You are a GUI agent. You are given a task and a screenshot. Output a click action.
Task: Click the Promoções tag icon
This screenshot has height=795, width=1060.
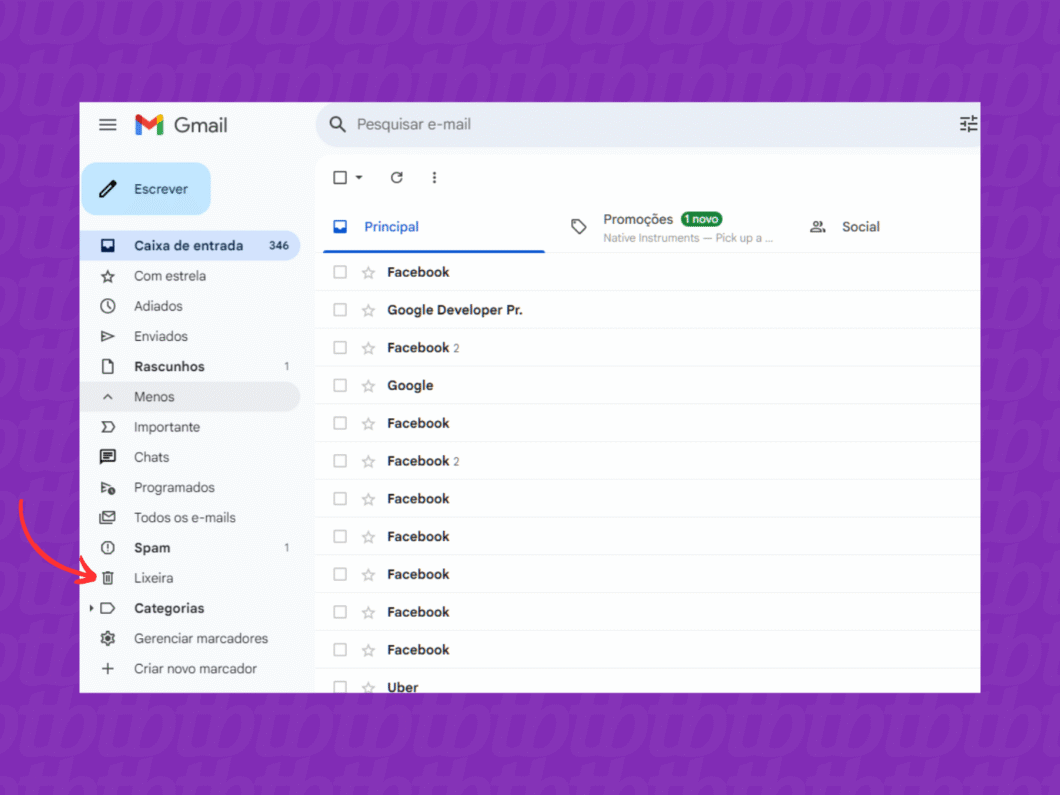tap(579, 226)
